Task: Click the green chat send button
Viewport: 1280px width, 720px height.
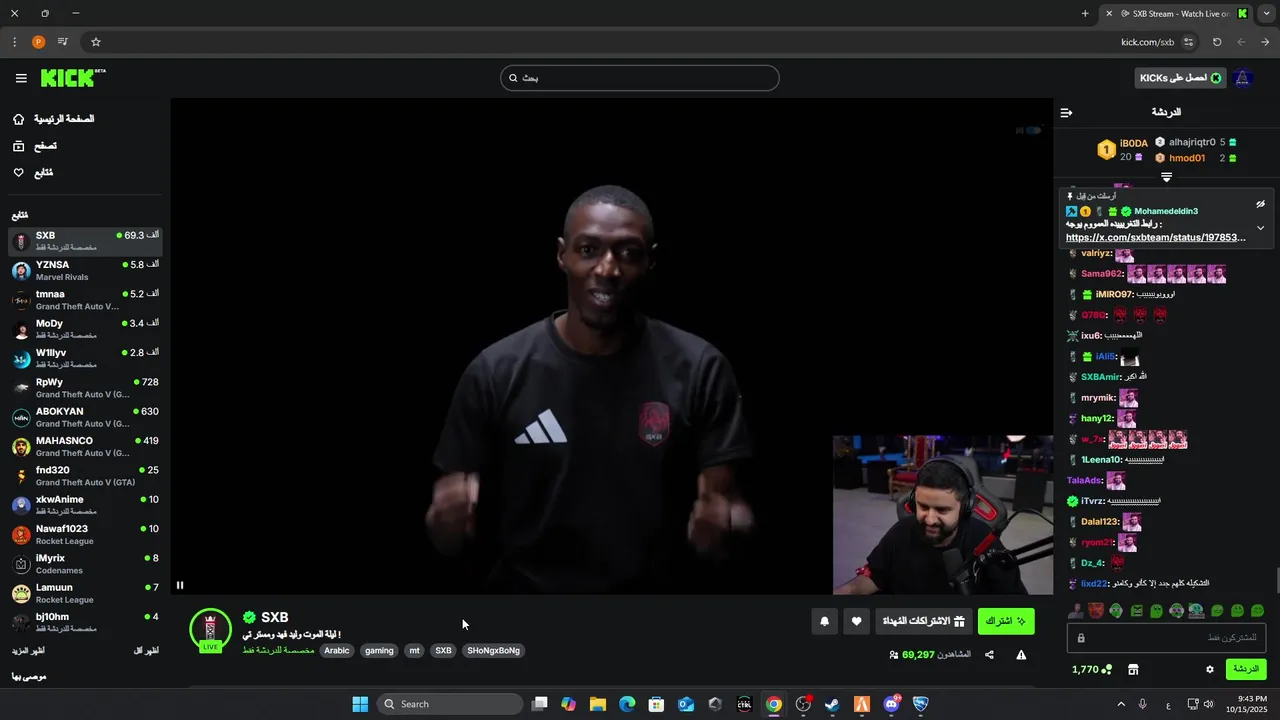Action: click(1246, 669)
